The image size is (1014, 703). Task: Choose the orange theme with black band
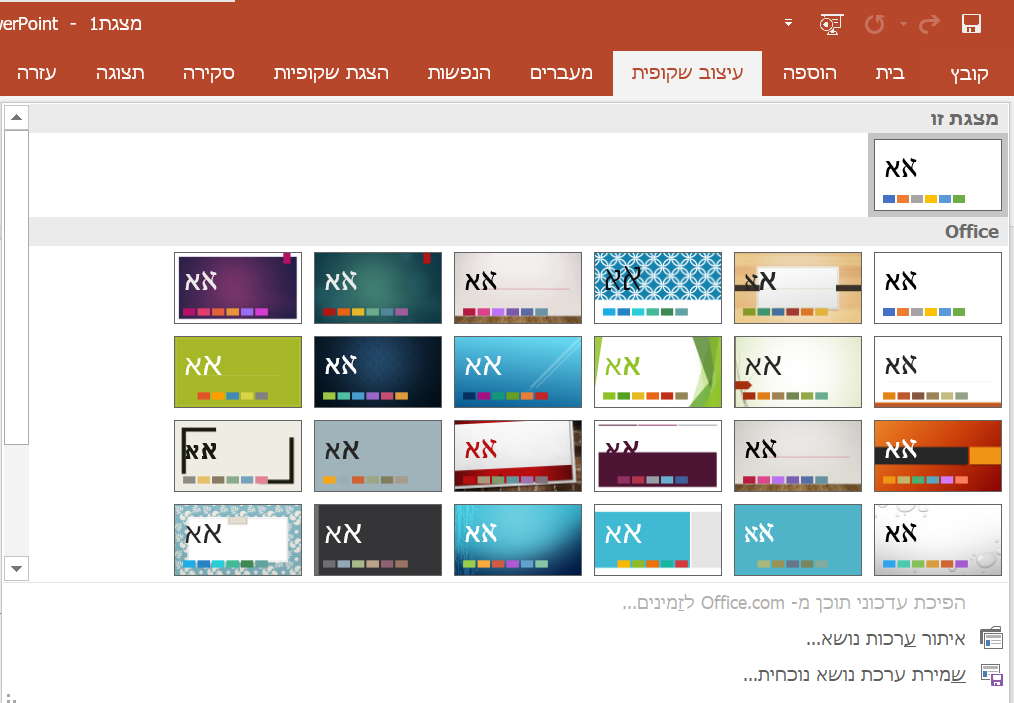938,456
